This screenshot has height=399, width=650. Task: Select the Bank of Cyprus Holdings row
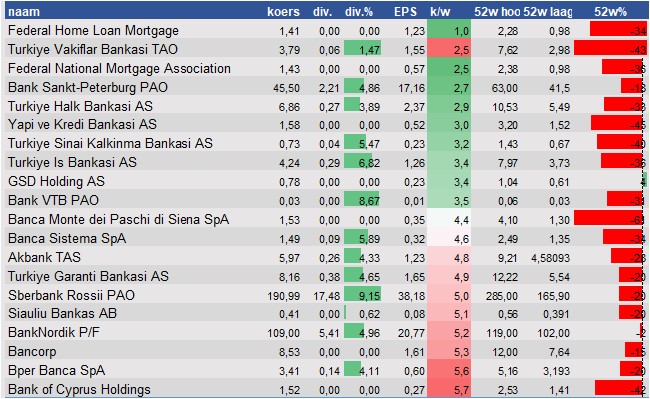tap(325, 389)
